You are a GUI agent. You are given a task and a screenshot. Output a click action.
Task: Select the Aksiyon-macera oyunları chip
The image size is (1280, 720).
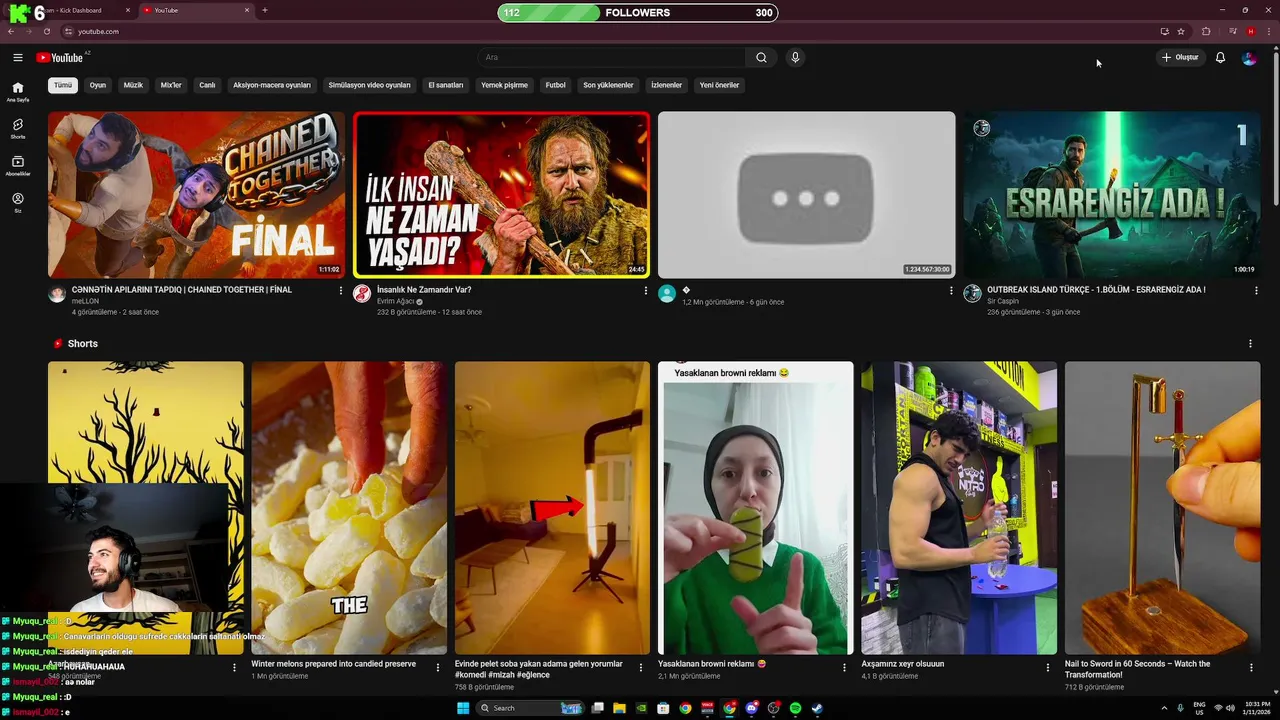point(272,85)
